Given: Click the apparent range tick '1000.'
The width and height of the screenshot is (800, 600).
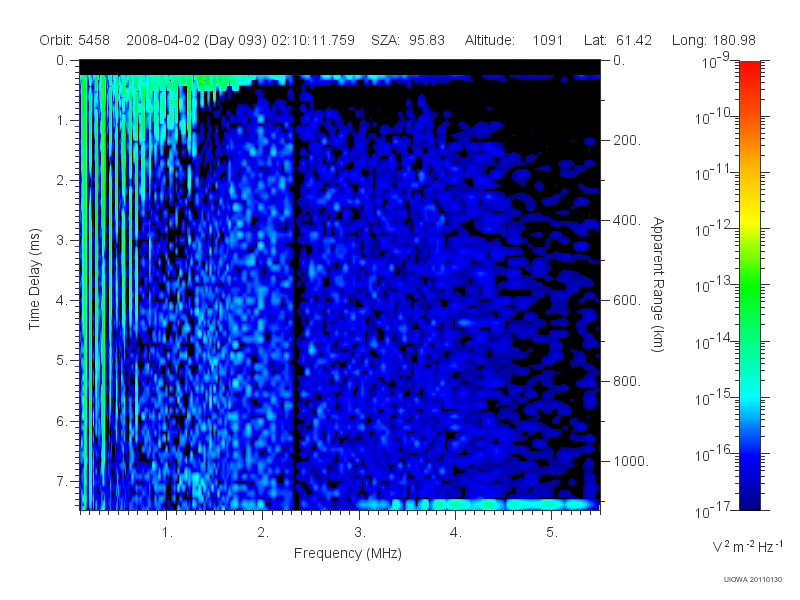Looking at the screenshot, I should (631, 461).
